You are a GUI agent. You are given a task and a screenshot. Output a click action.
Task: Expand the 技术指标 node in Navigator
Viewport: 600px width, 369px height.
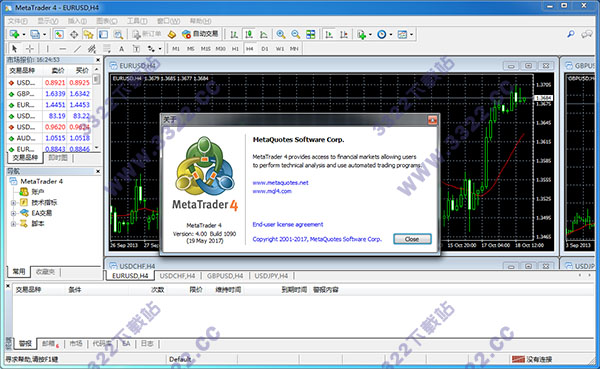coord(13,202)
